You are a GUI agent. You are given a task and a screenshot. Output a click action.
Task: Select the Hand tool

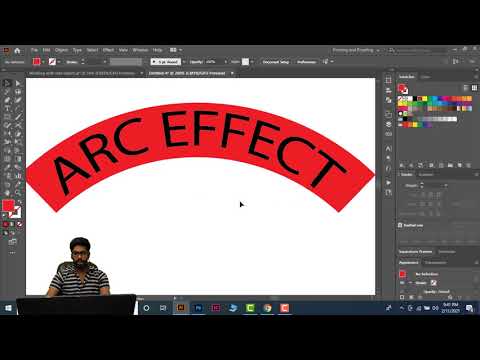pos(7,193)
